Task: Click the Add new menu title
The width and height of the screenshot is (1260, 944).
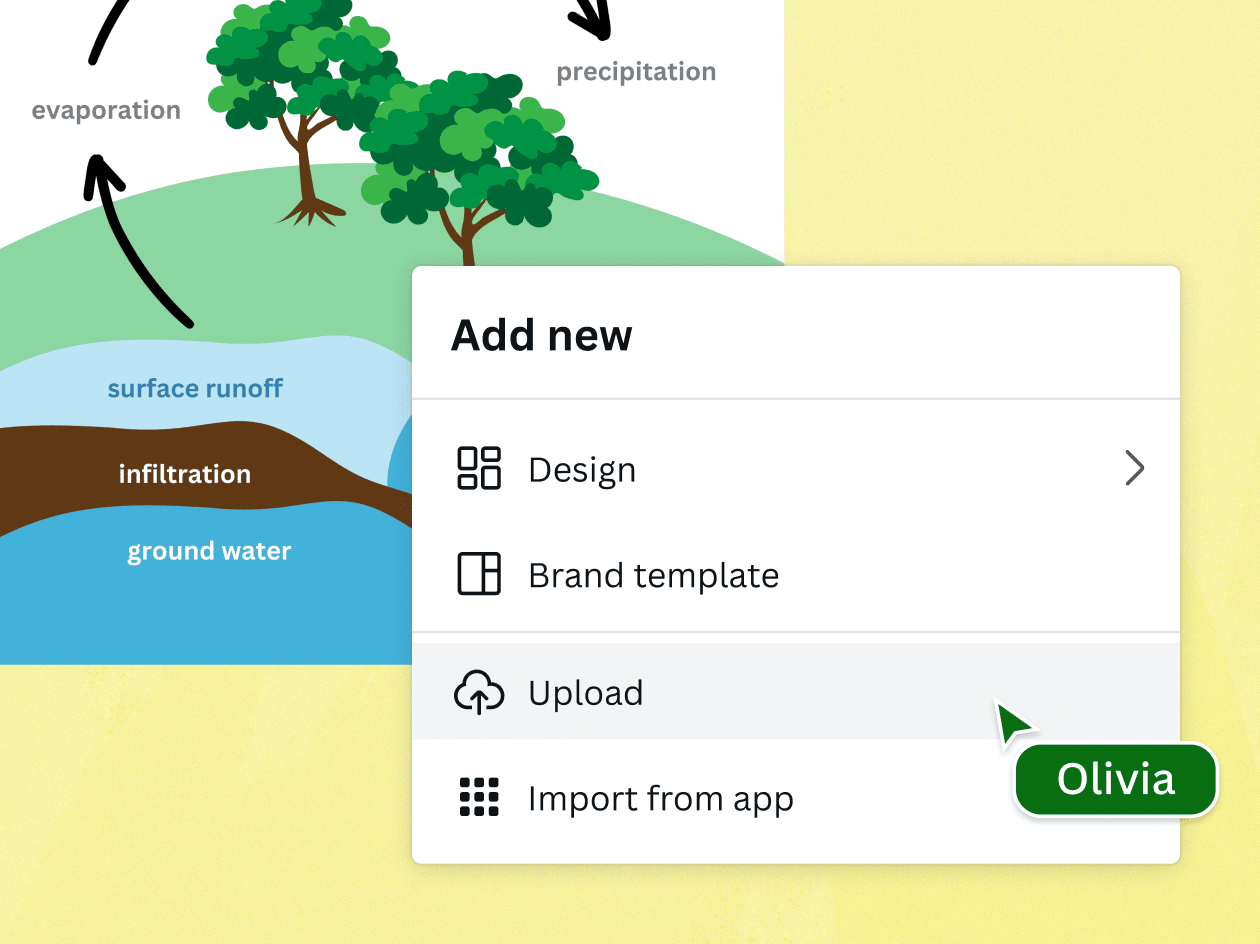Action: (541, 335)
